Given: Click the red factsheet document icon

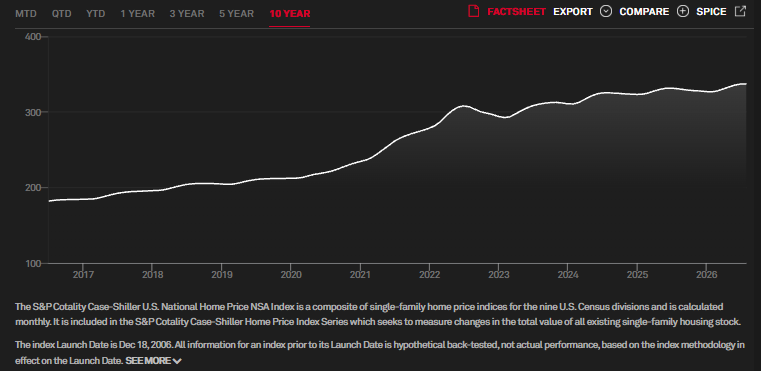Looking at the screenshot, I should click(x=473, y=11).
